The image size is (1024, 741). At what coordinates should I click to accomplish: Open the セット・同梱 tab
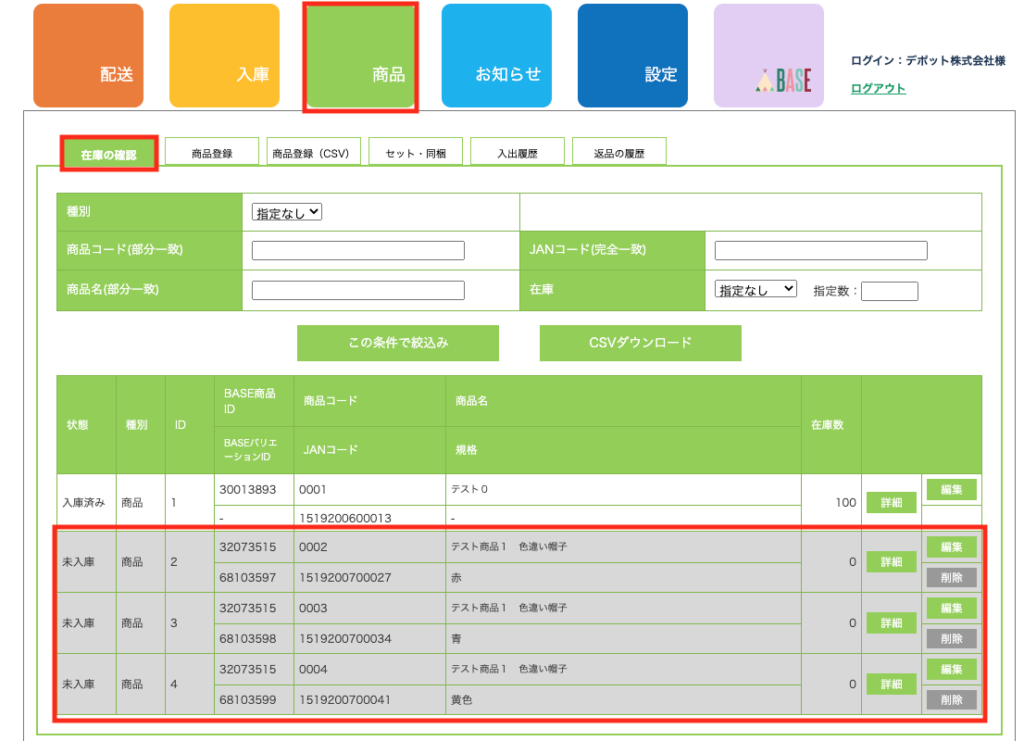coord(415,154)
